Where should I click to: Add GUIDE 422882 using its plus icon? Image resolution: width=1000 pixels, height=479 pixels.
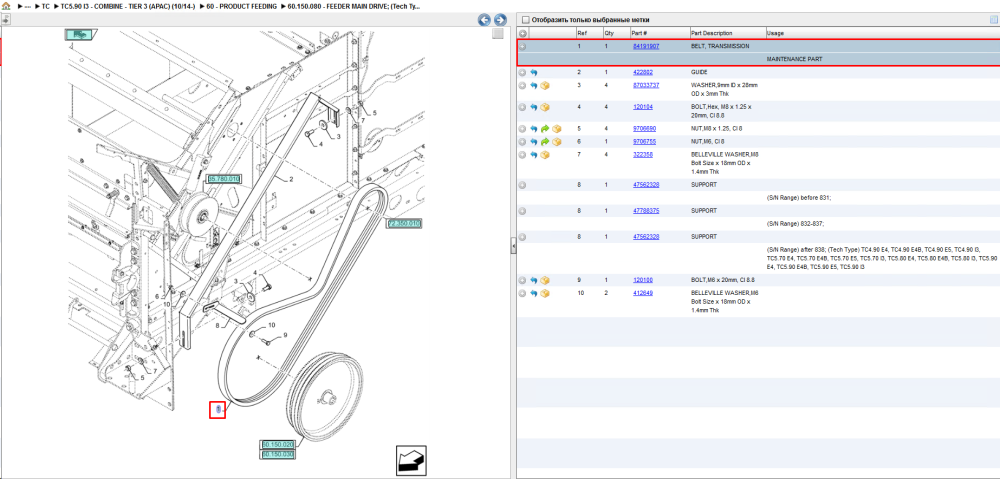(522, 73)
